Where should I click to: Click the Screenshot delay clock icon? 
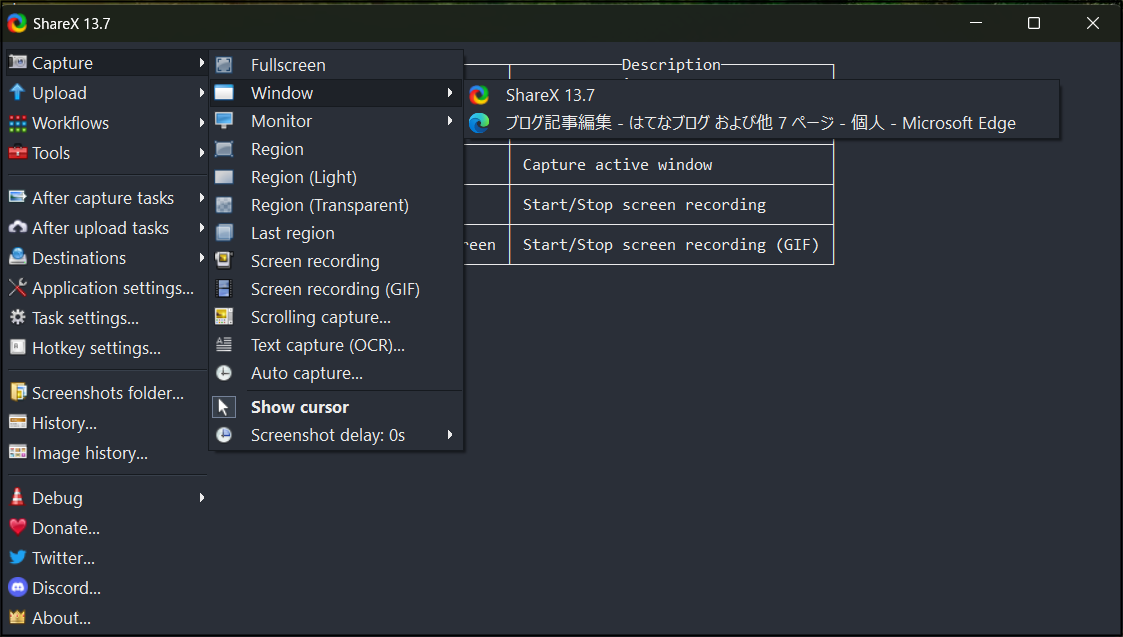(x=224, y=435)
